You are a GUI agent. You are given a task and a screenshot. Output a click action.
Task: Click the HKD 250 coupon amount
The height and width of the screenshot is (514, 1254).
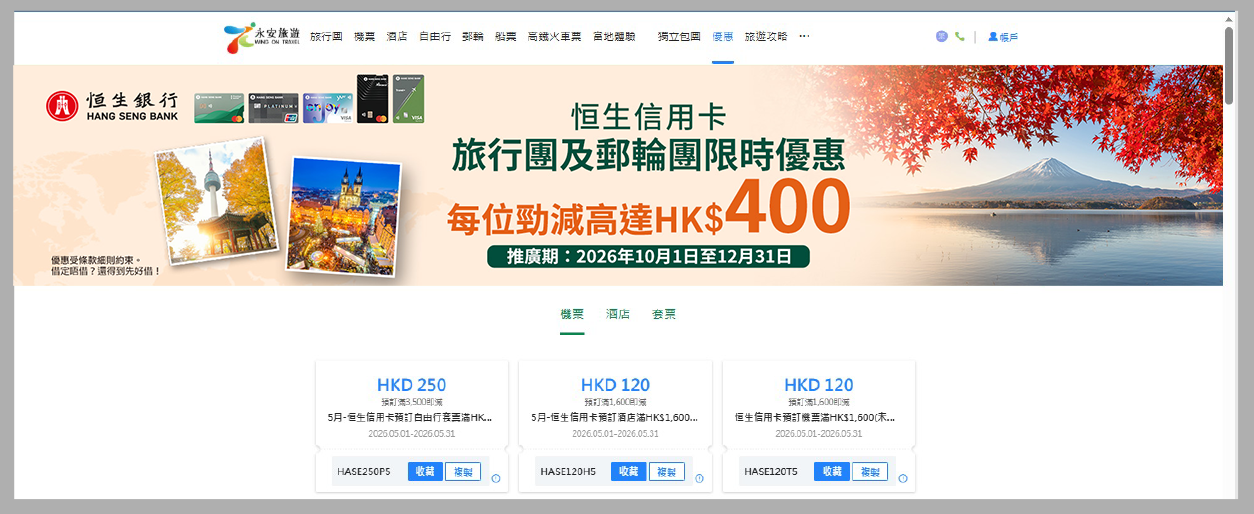click(x=412, y=385)
